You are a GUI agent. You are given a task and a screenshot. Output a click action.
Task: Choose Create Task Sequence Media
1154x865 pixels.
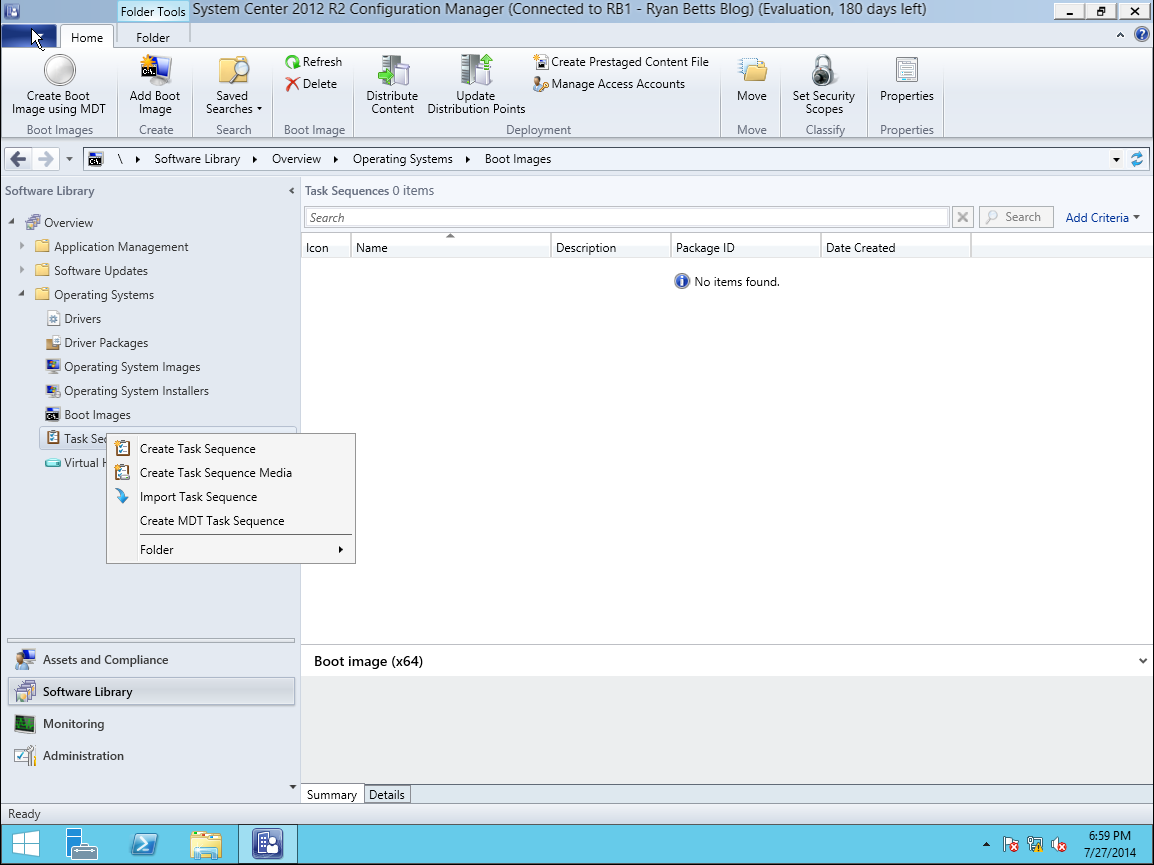point(231,473)
